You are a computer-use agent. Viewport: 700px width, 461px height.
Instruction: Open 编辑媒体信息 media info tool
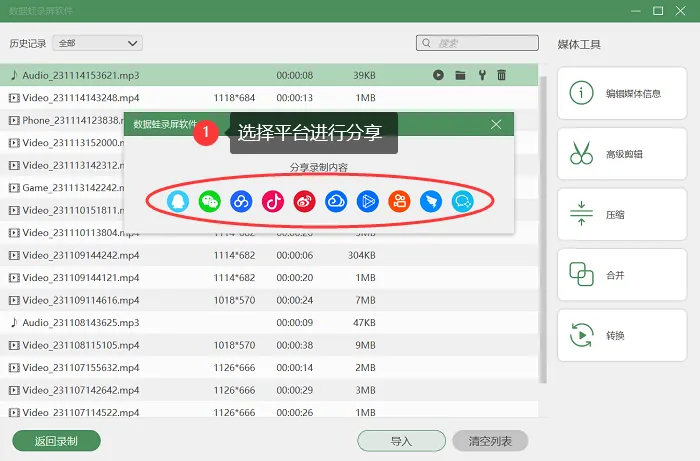click(x=622, y=93)
